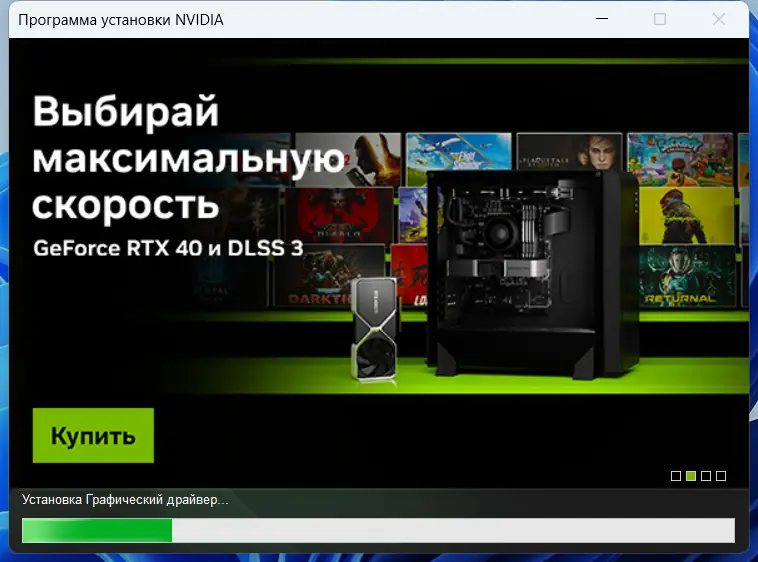Click the Flight Simulator game cover thumbnail
Image resolution: width=758 pixels, height=562 pixels.
[458, 152]
